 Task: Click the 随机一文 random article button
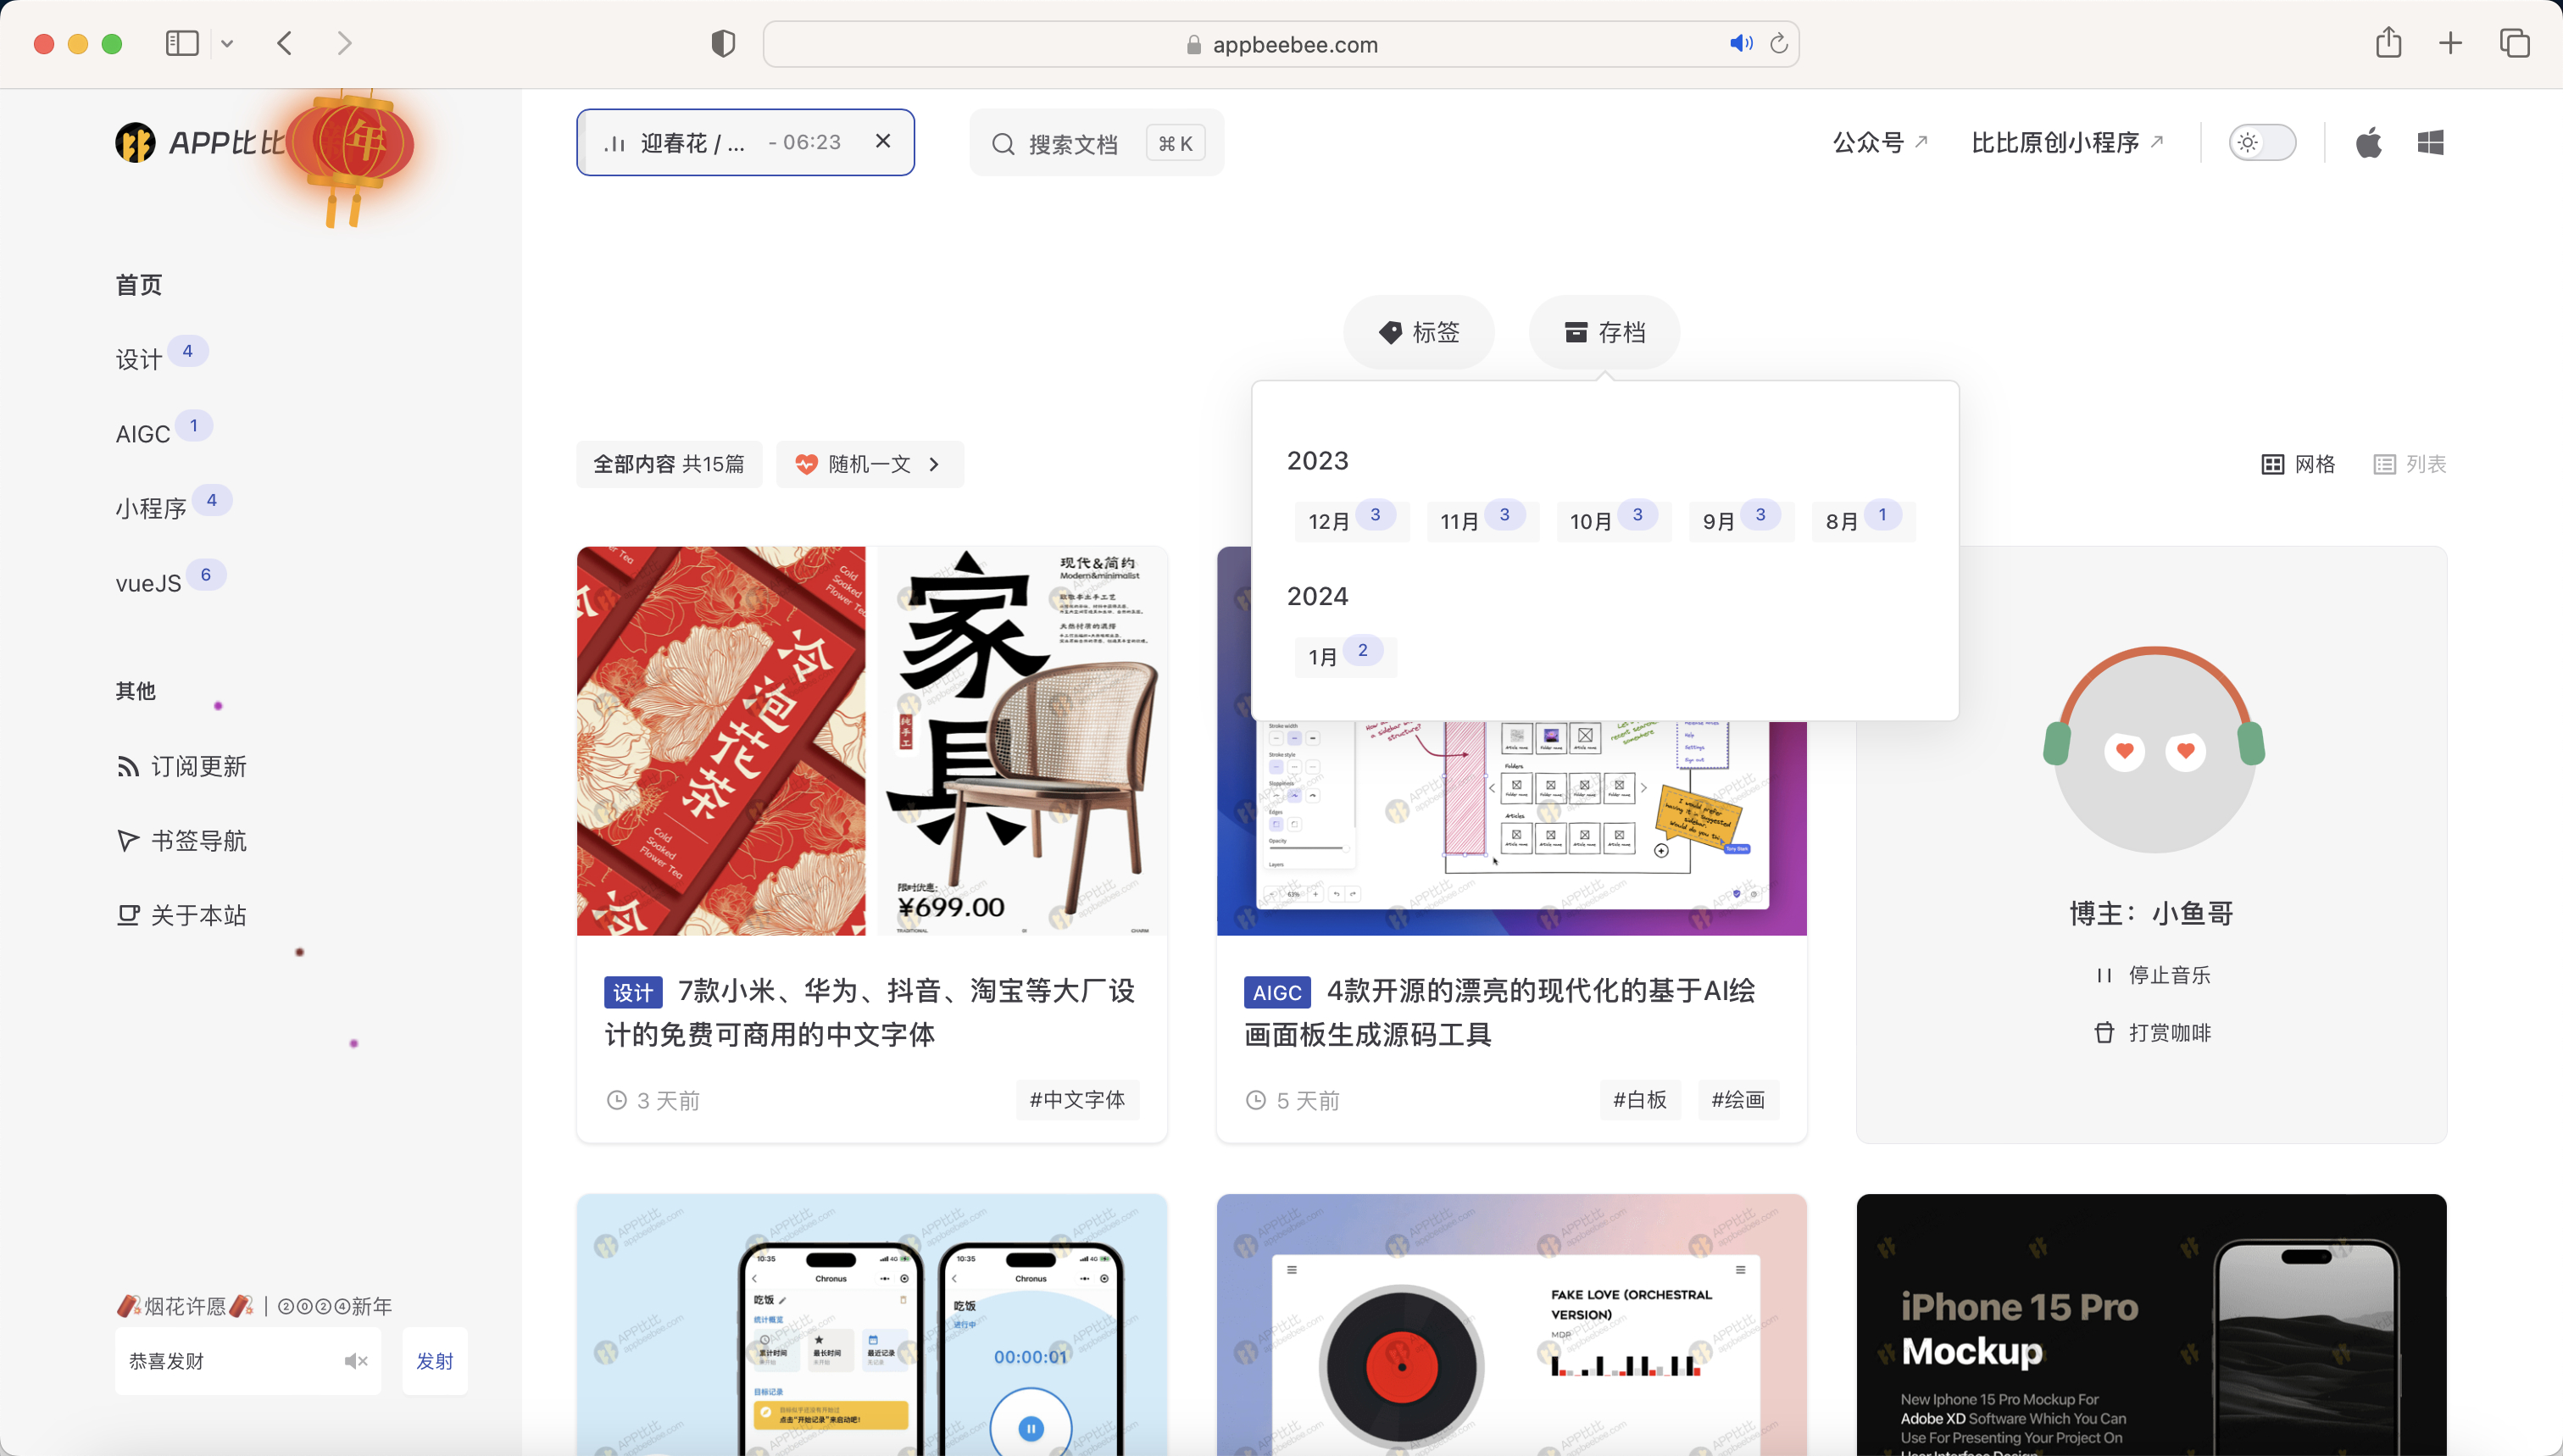[869, 464]
